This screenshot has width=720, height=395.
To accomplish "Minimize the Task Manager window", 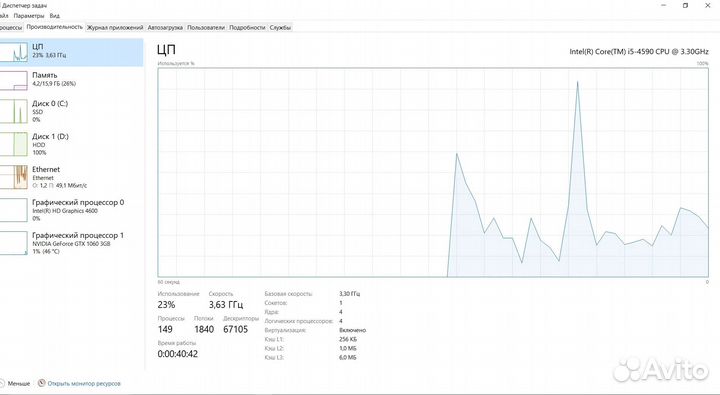I will coord(664,6).
